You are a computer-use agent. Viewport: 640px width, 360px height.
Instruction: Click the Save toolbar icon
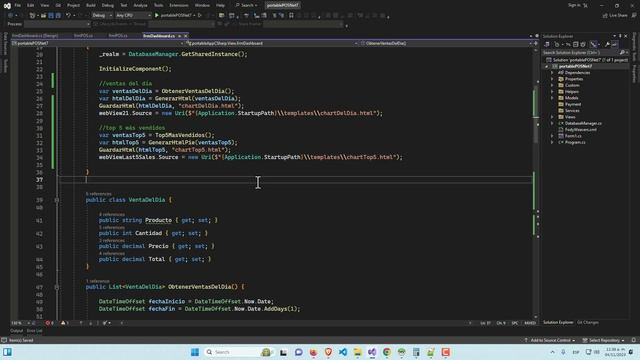pos(51,16)
